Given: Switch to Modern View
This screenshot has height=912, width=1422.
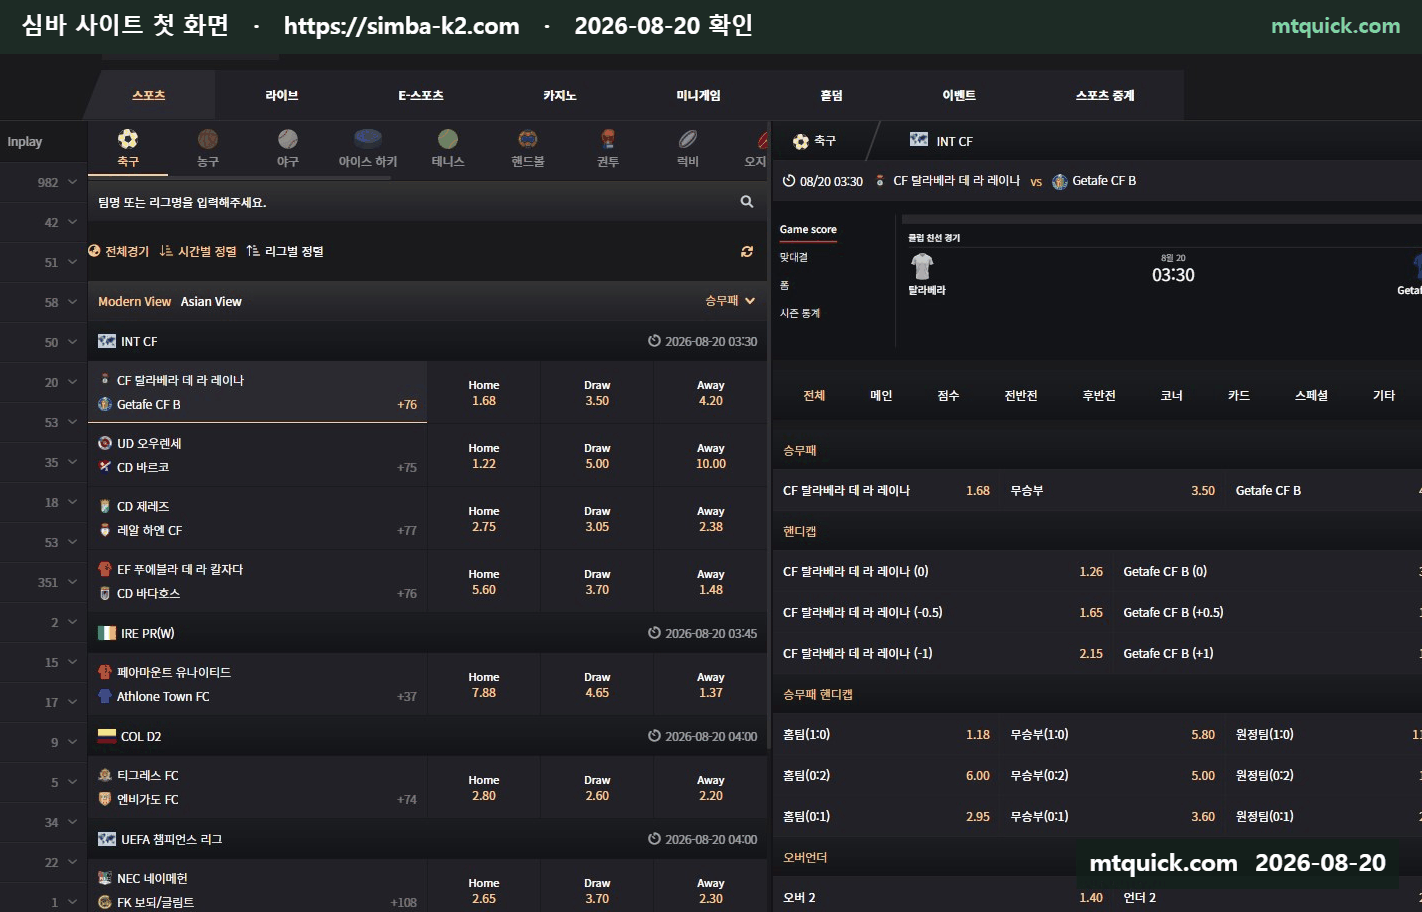Looking at the screenshot, I should tap(135, 302).
